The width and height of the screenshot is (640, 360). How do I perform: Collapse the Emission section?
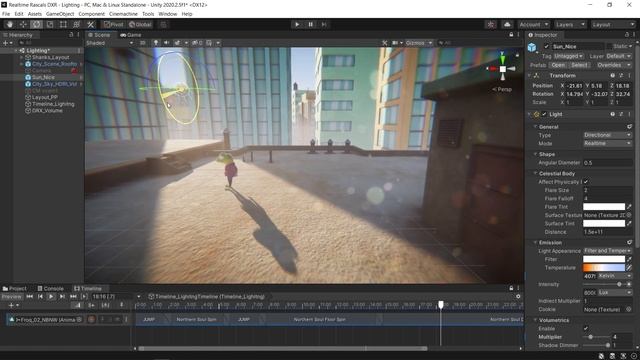[536, 242]
